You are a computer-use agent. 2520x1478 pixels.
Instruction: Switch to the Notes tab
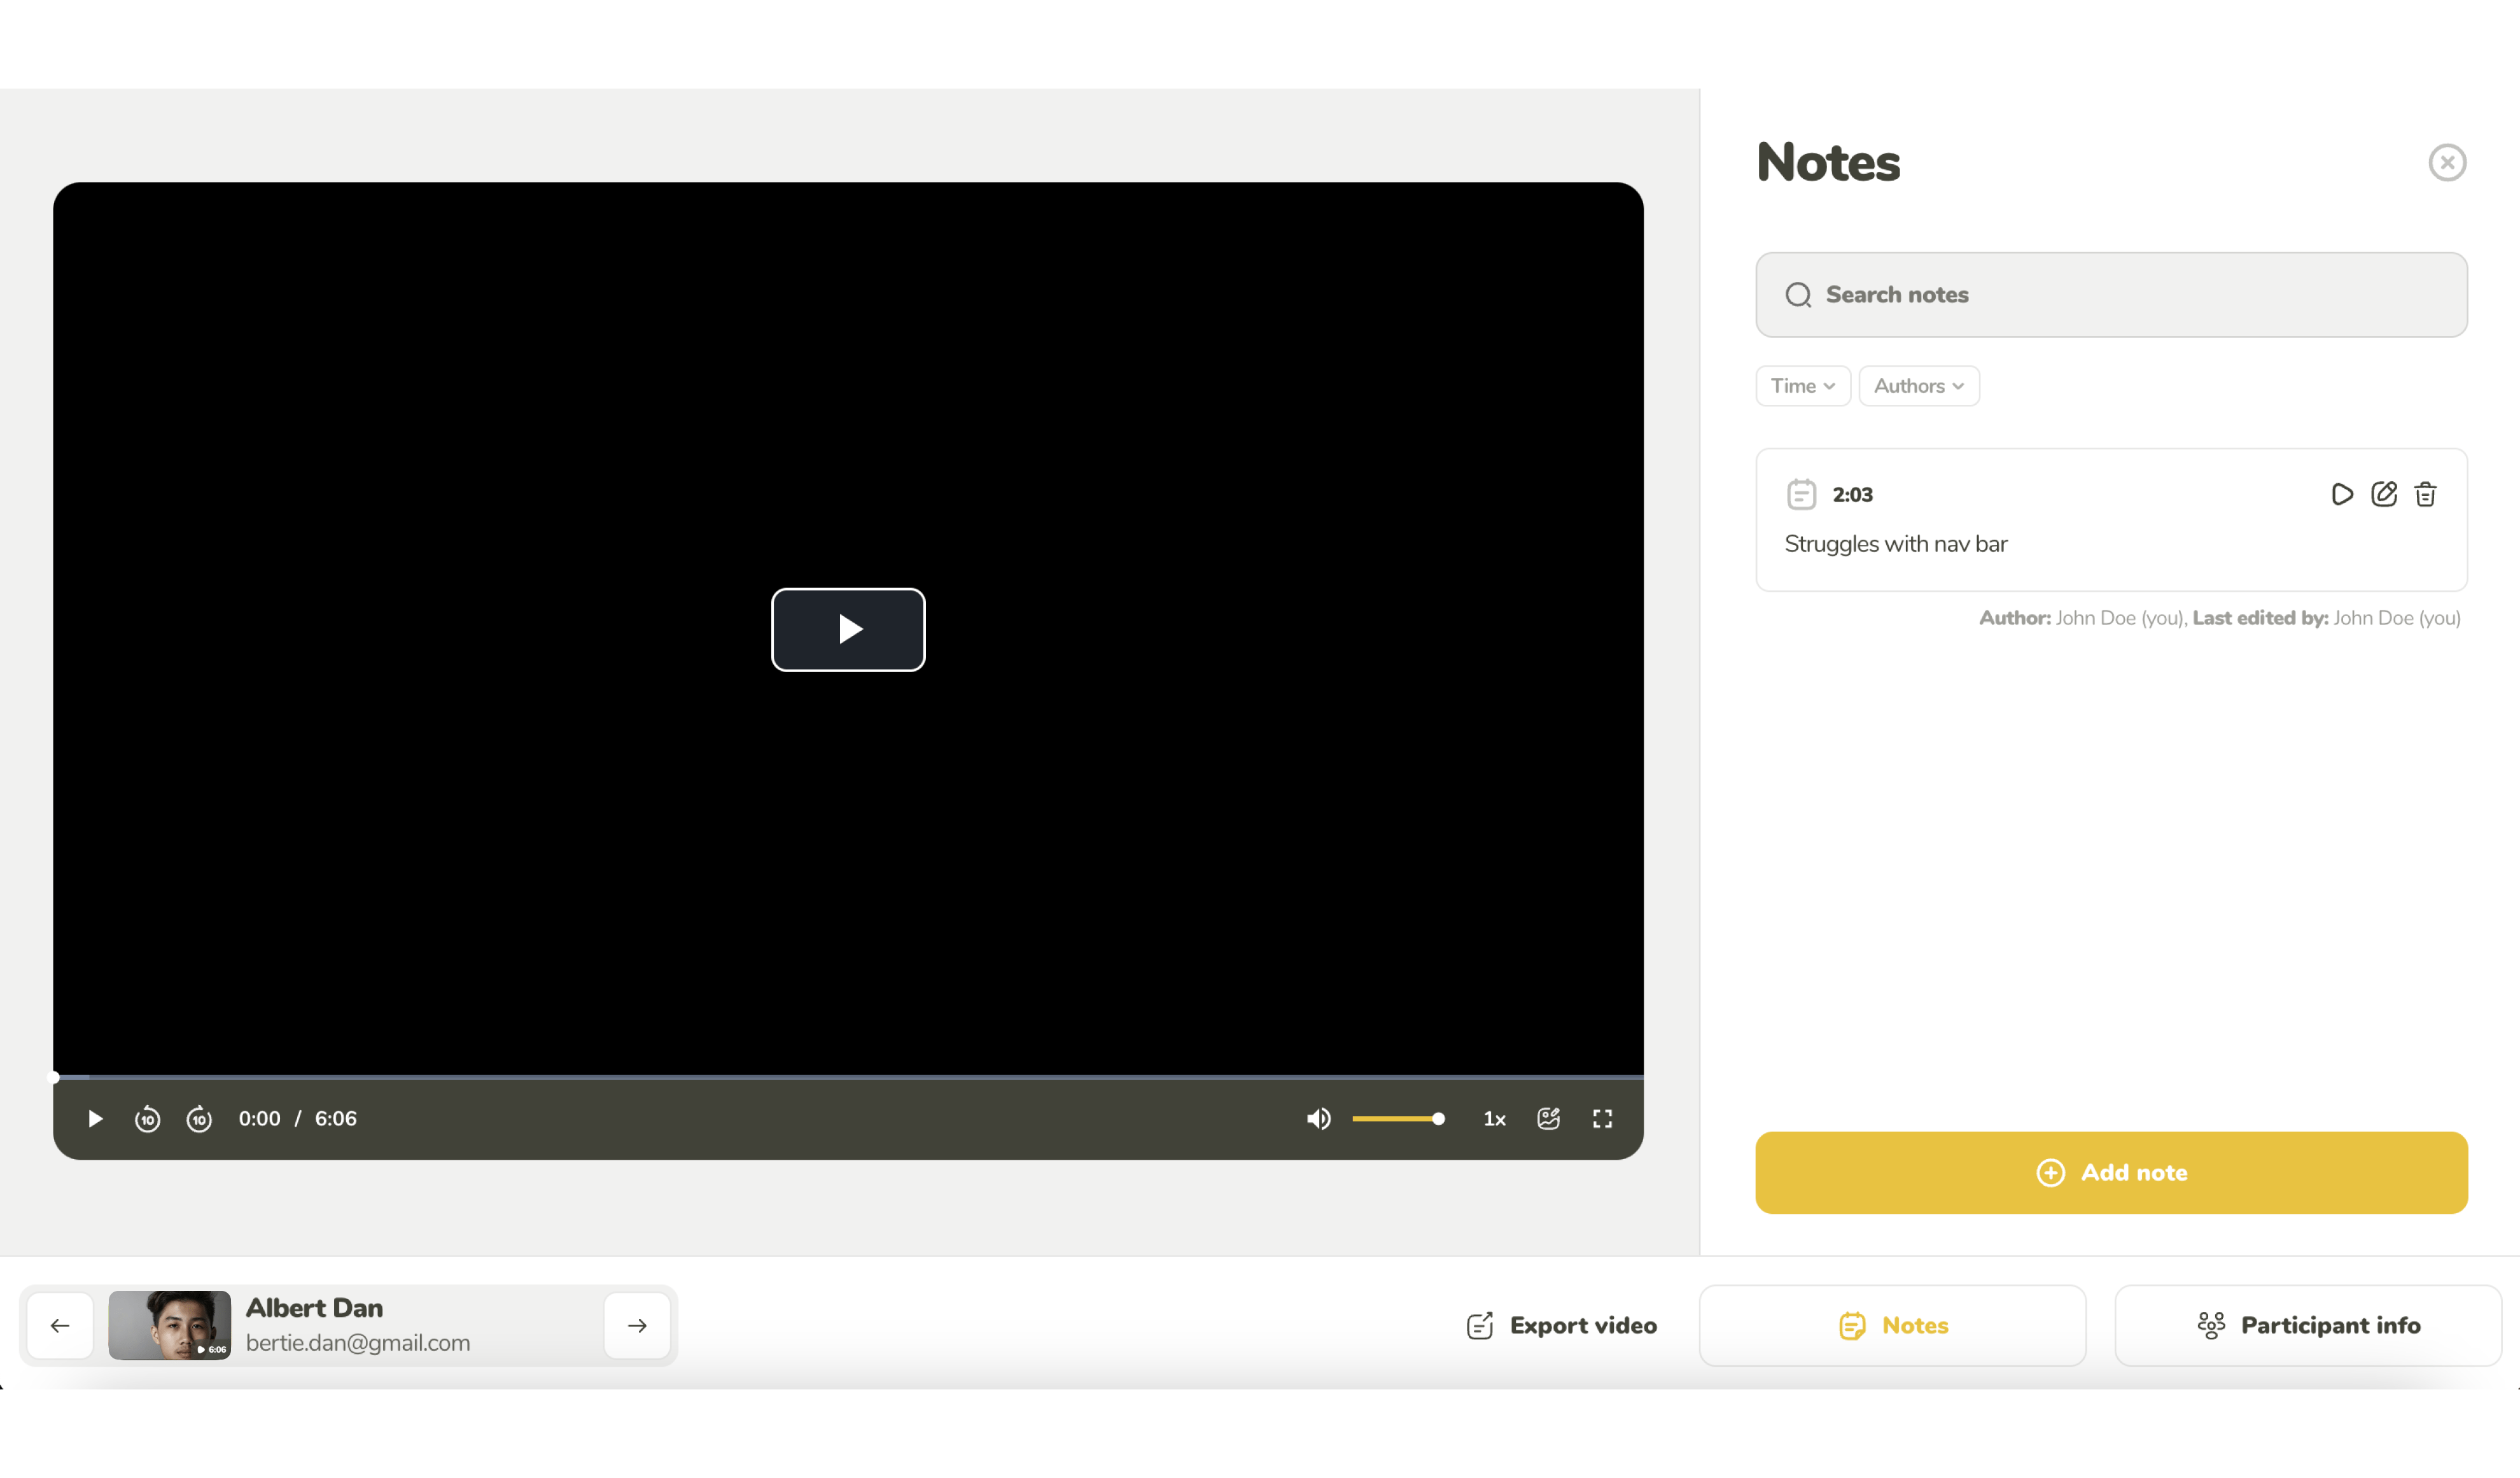[x=1892, y=1325]
